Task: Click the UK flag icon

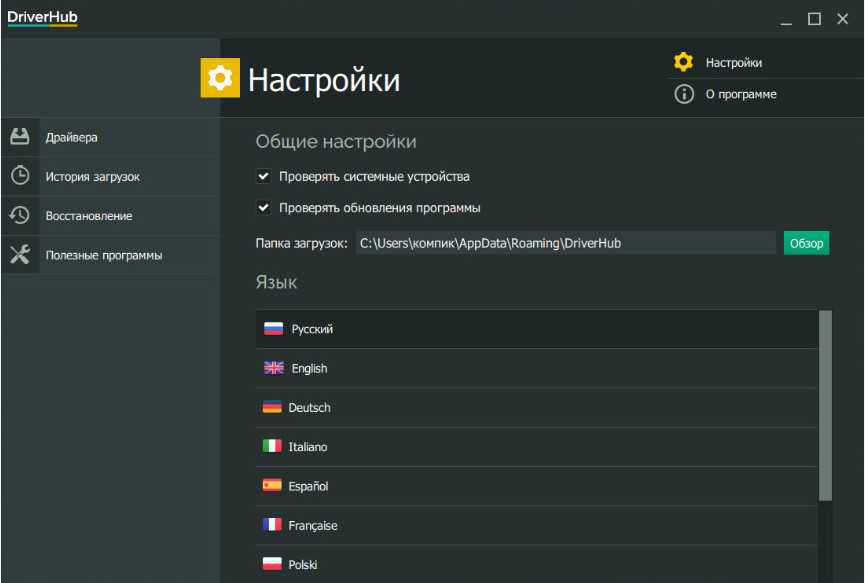Action: pyautogui.click(x=273, y=368)
